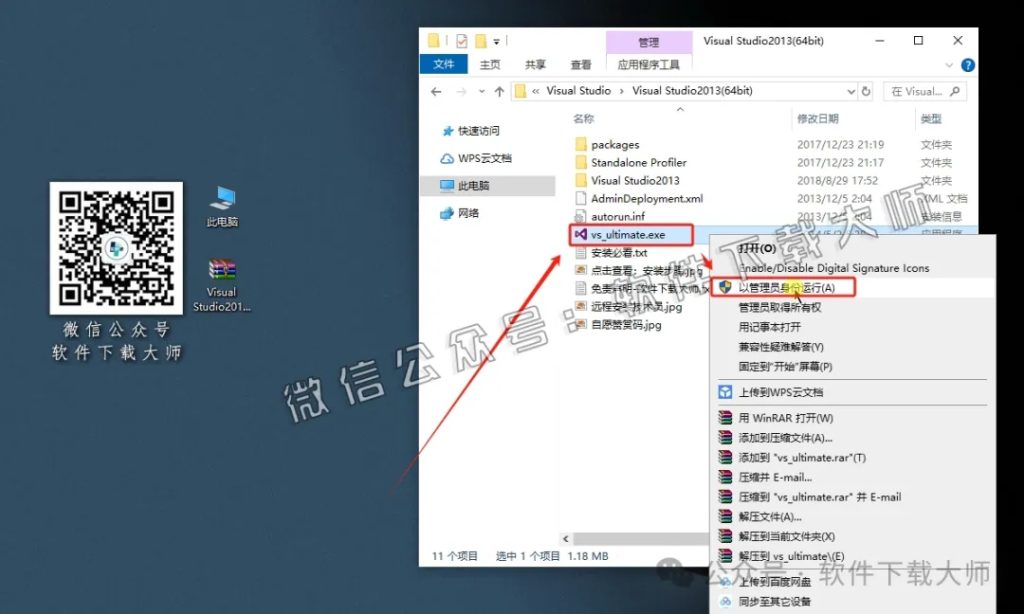Switch to the 查看 ribbon tab
Screen dimensions: 1024x614
click(581, 65)
